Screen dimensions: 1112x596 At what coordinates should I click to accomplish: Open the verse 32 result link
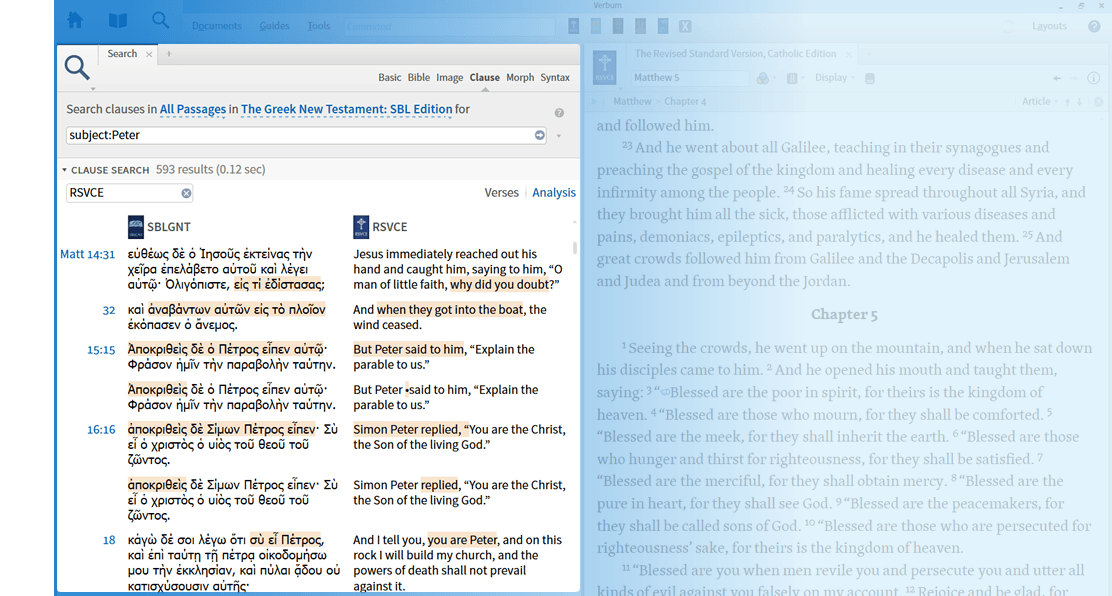(x=109, y=310)
